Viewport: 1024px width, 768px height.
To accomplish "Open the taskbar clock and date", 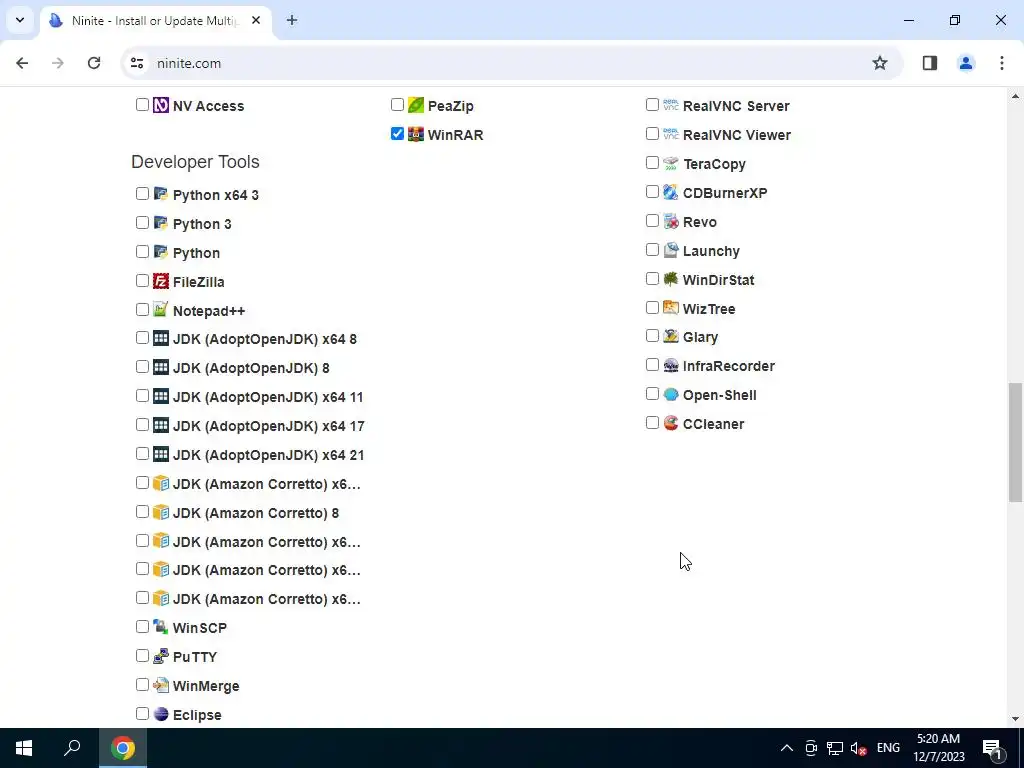I will [938, 748].
